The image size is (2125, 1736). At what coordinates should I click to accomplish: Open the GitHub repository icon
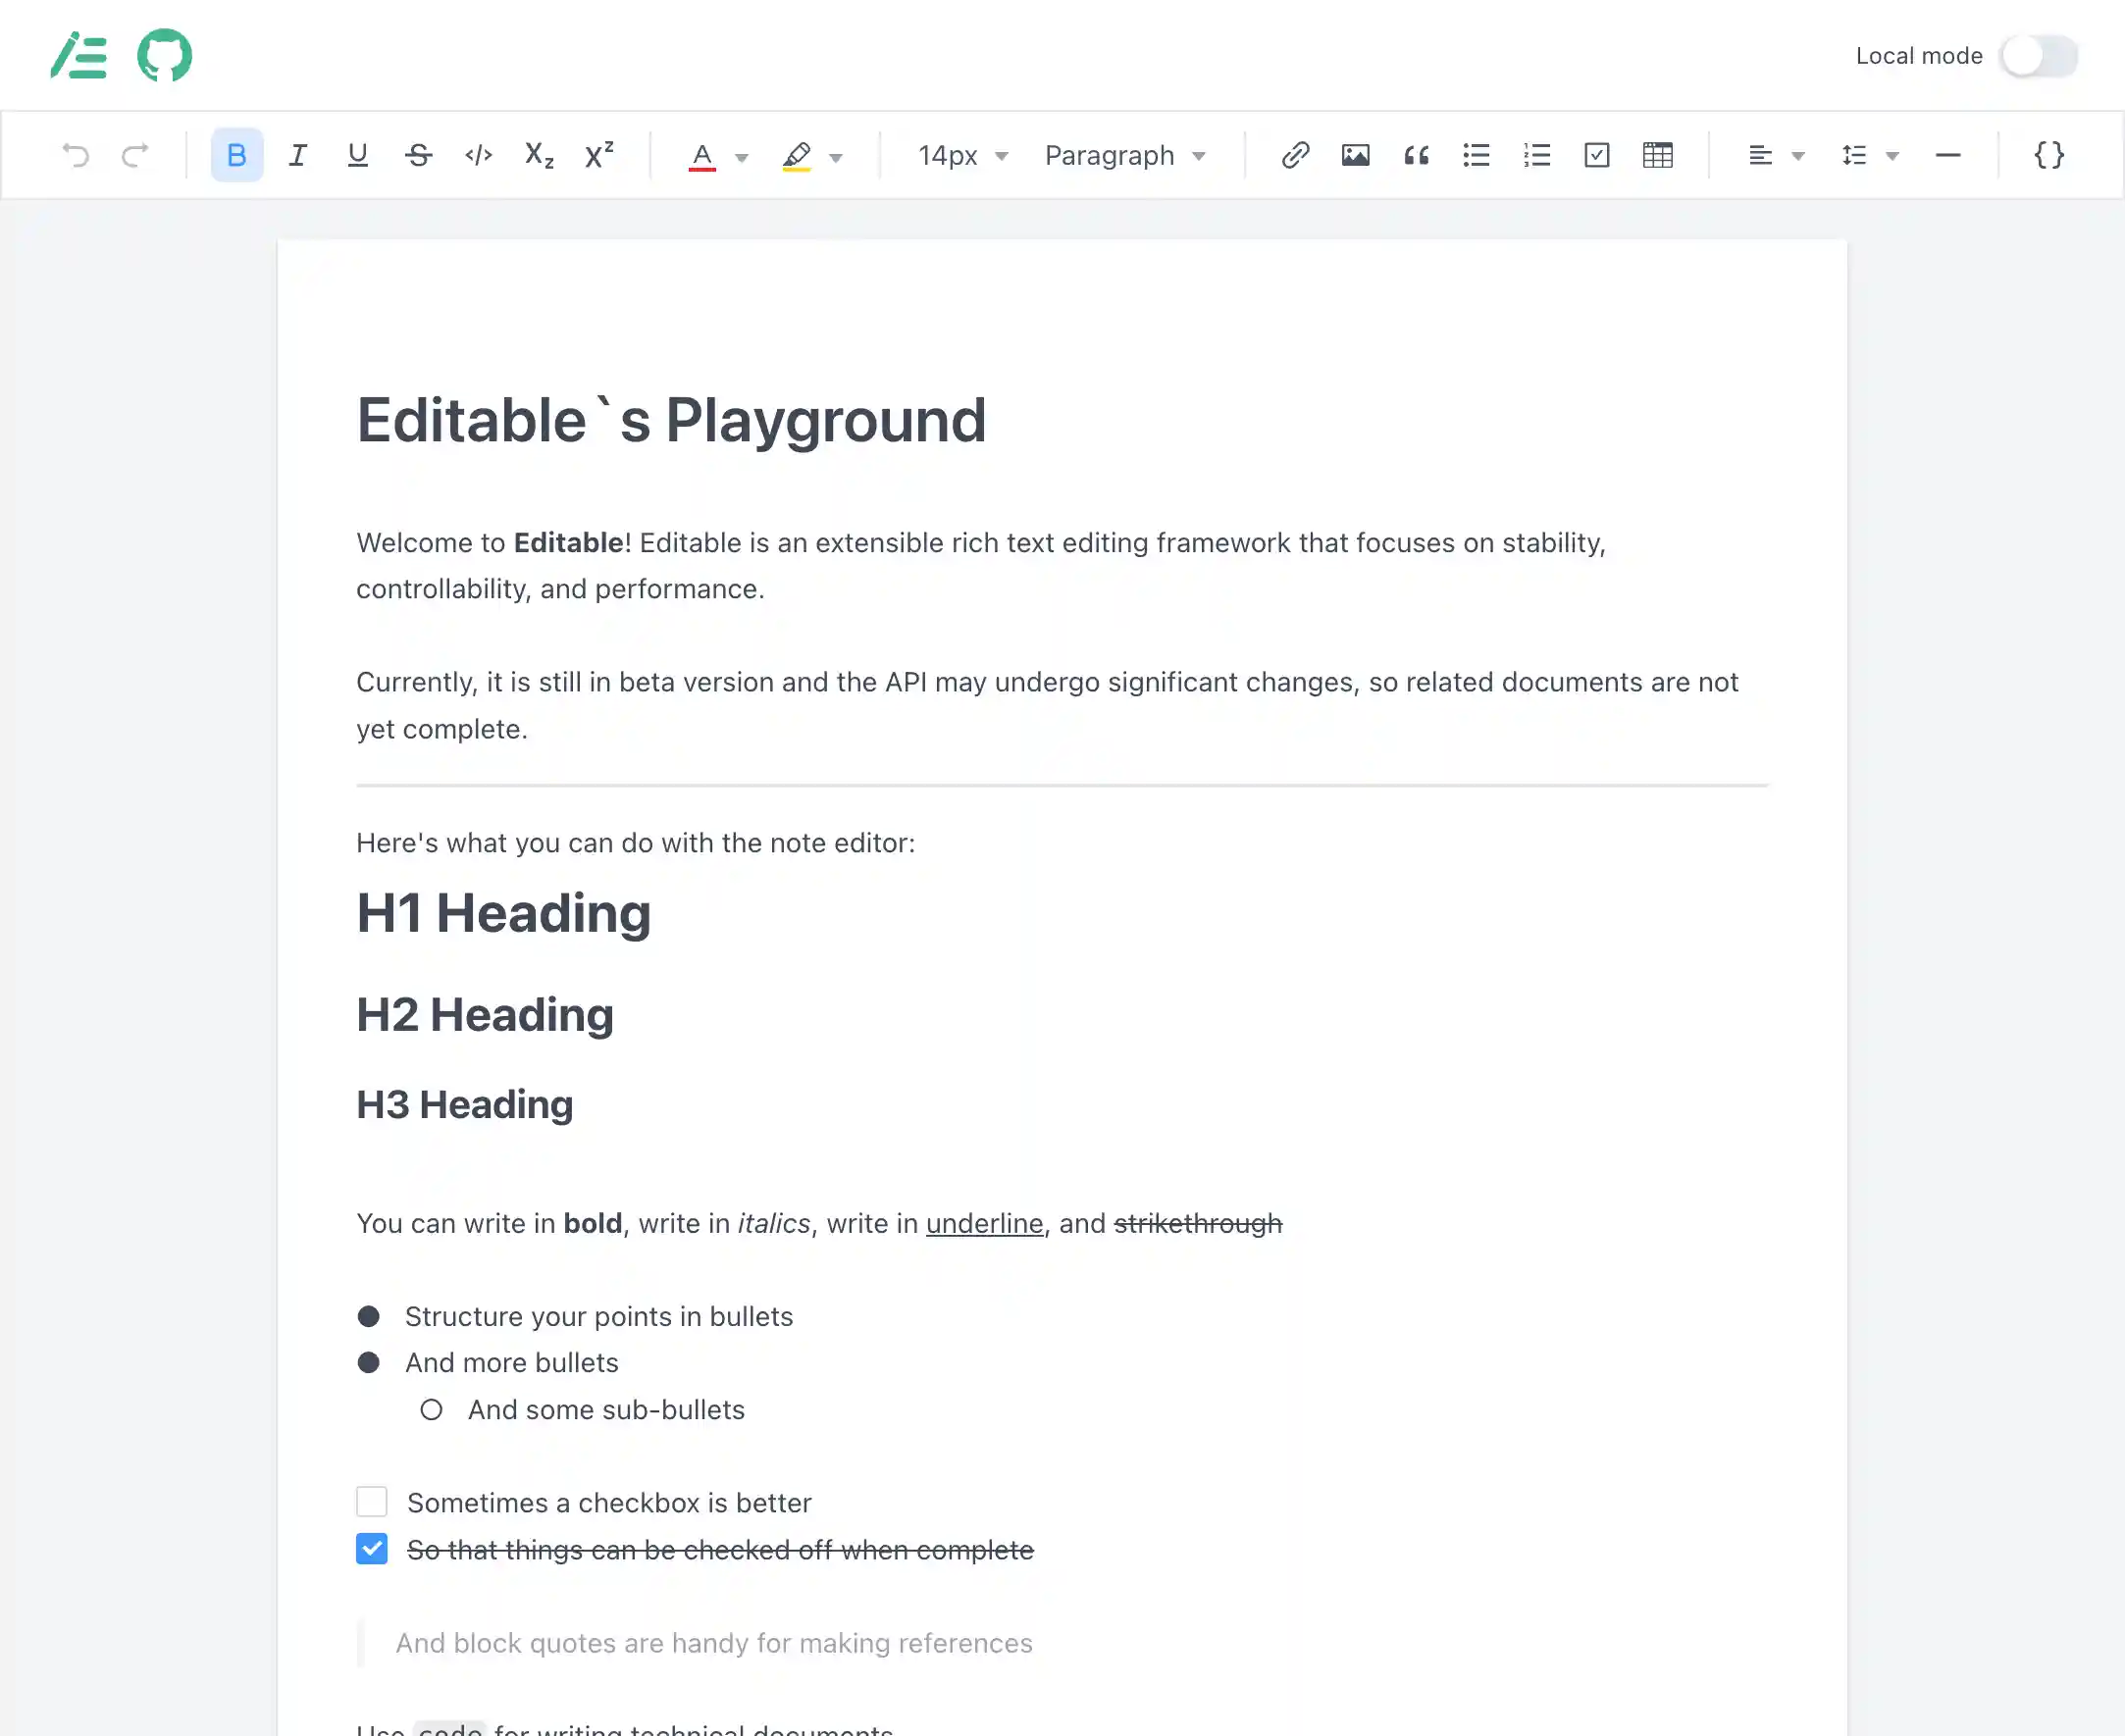164,55
